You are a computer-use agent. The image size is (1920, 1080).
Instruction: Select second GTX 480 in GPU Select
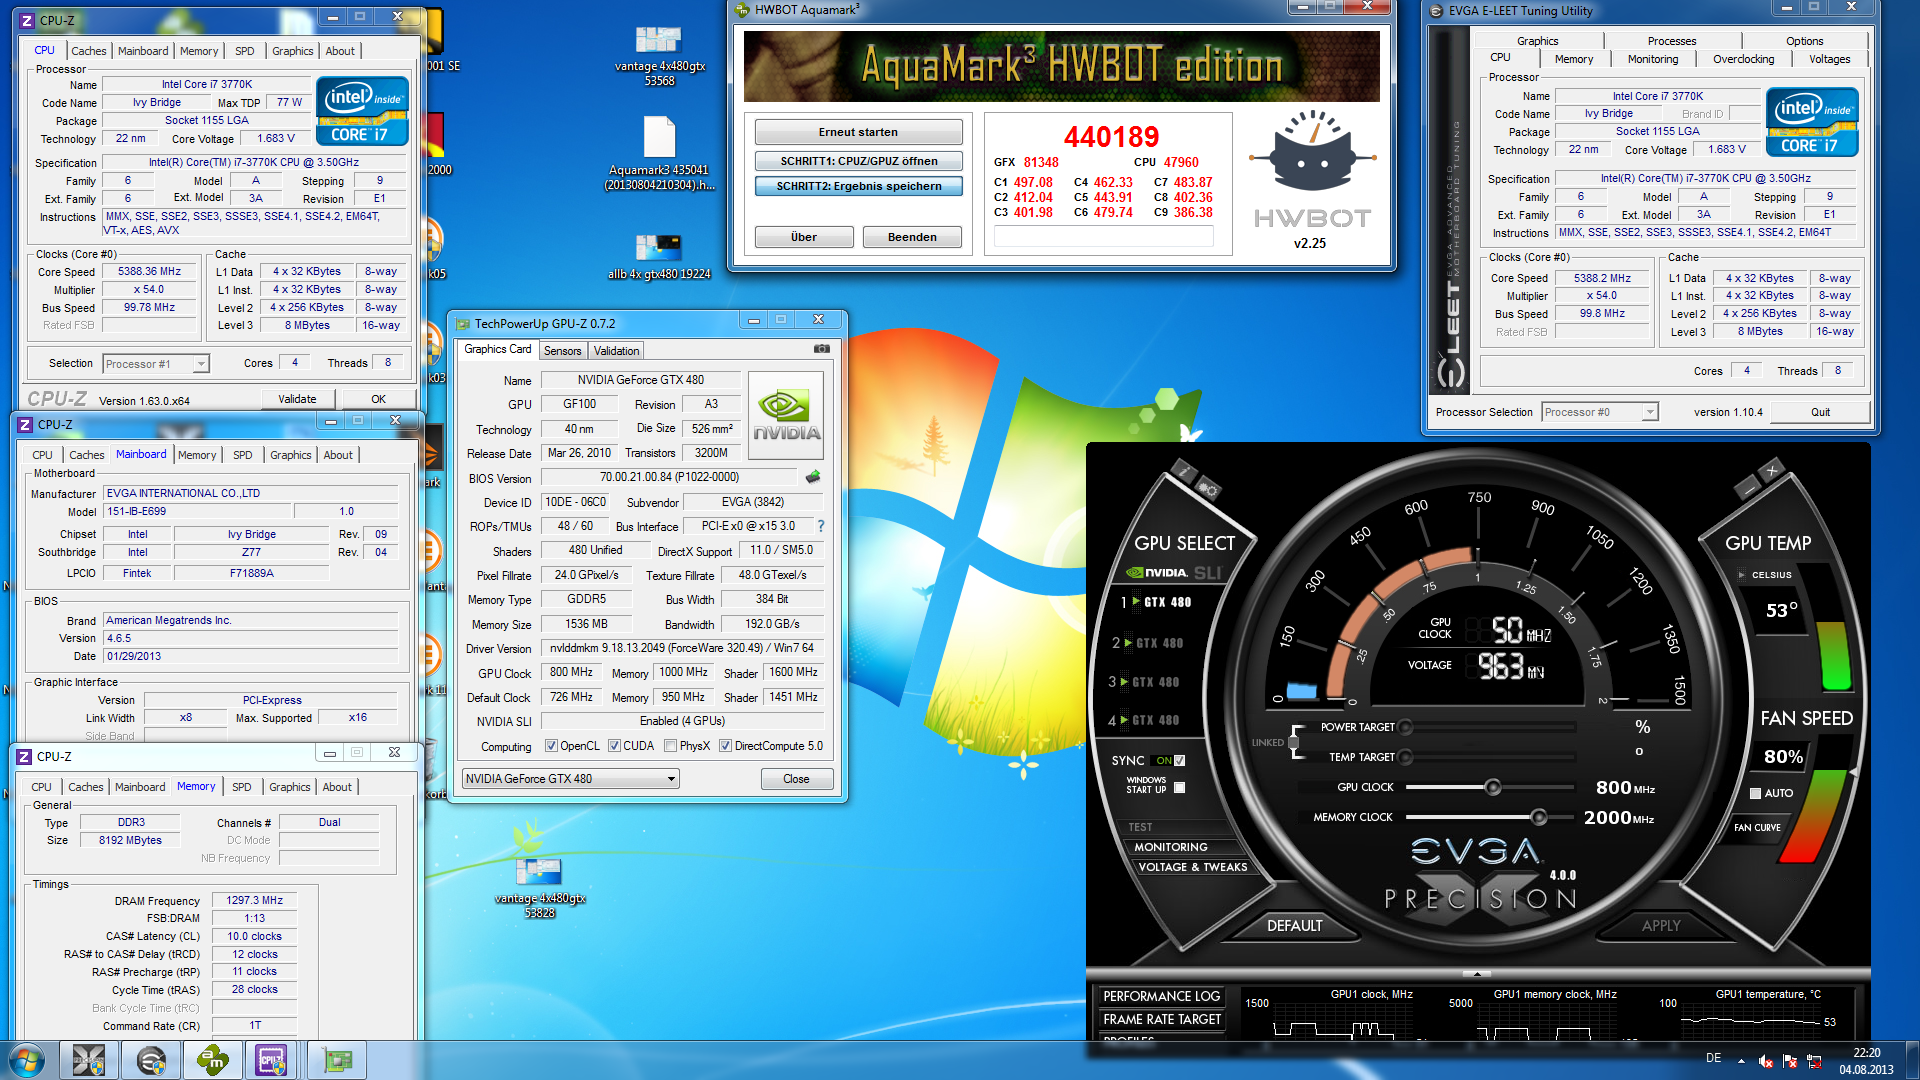tap(1159, 643)
